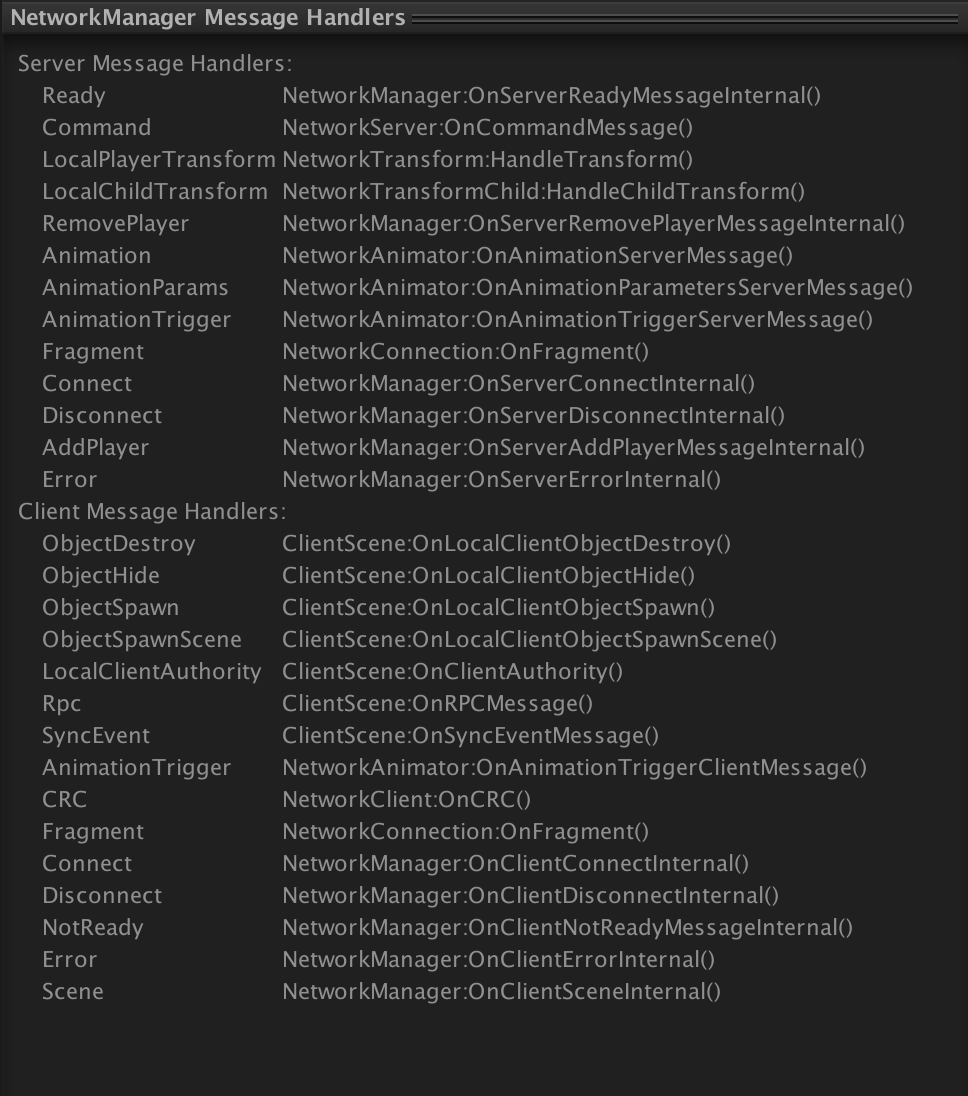Click the ObjectSpawnScene message label

coord(141,640)
